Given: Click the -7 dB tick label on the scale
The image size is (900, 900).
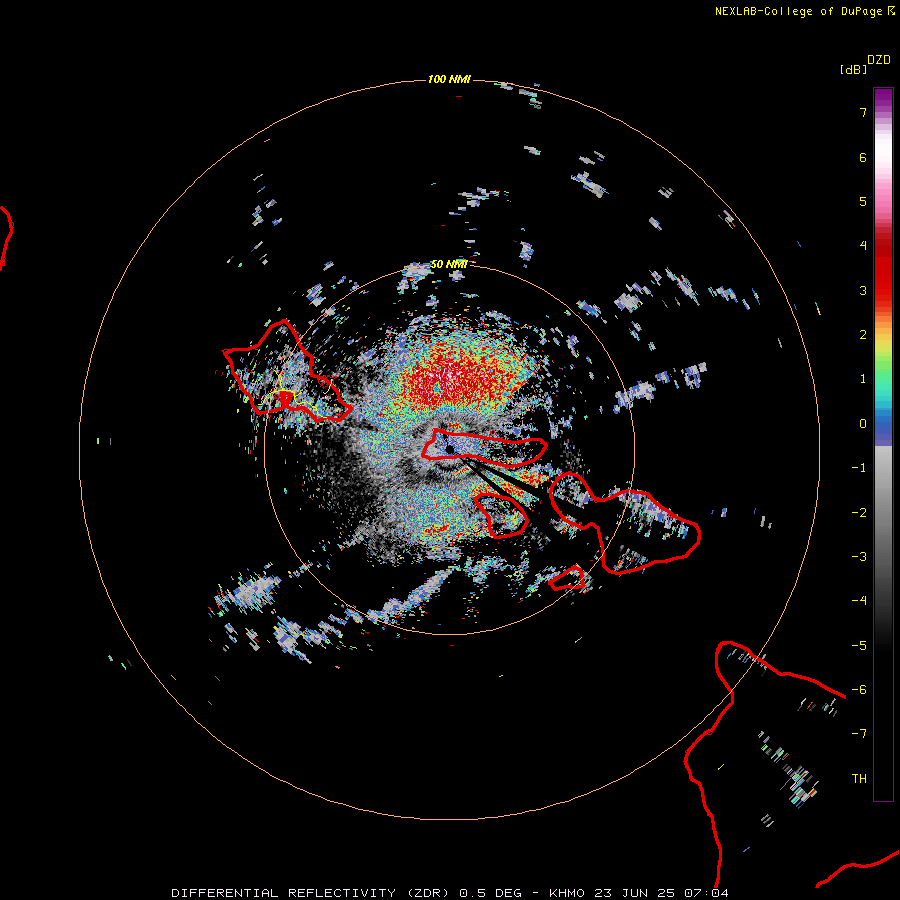Looking at the screenshot, I should tap(859, 734).
